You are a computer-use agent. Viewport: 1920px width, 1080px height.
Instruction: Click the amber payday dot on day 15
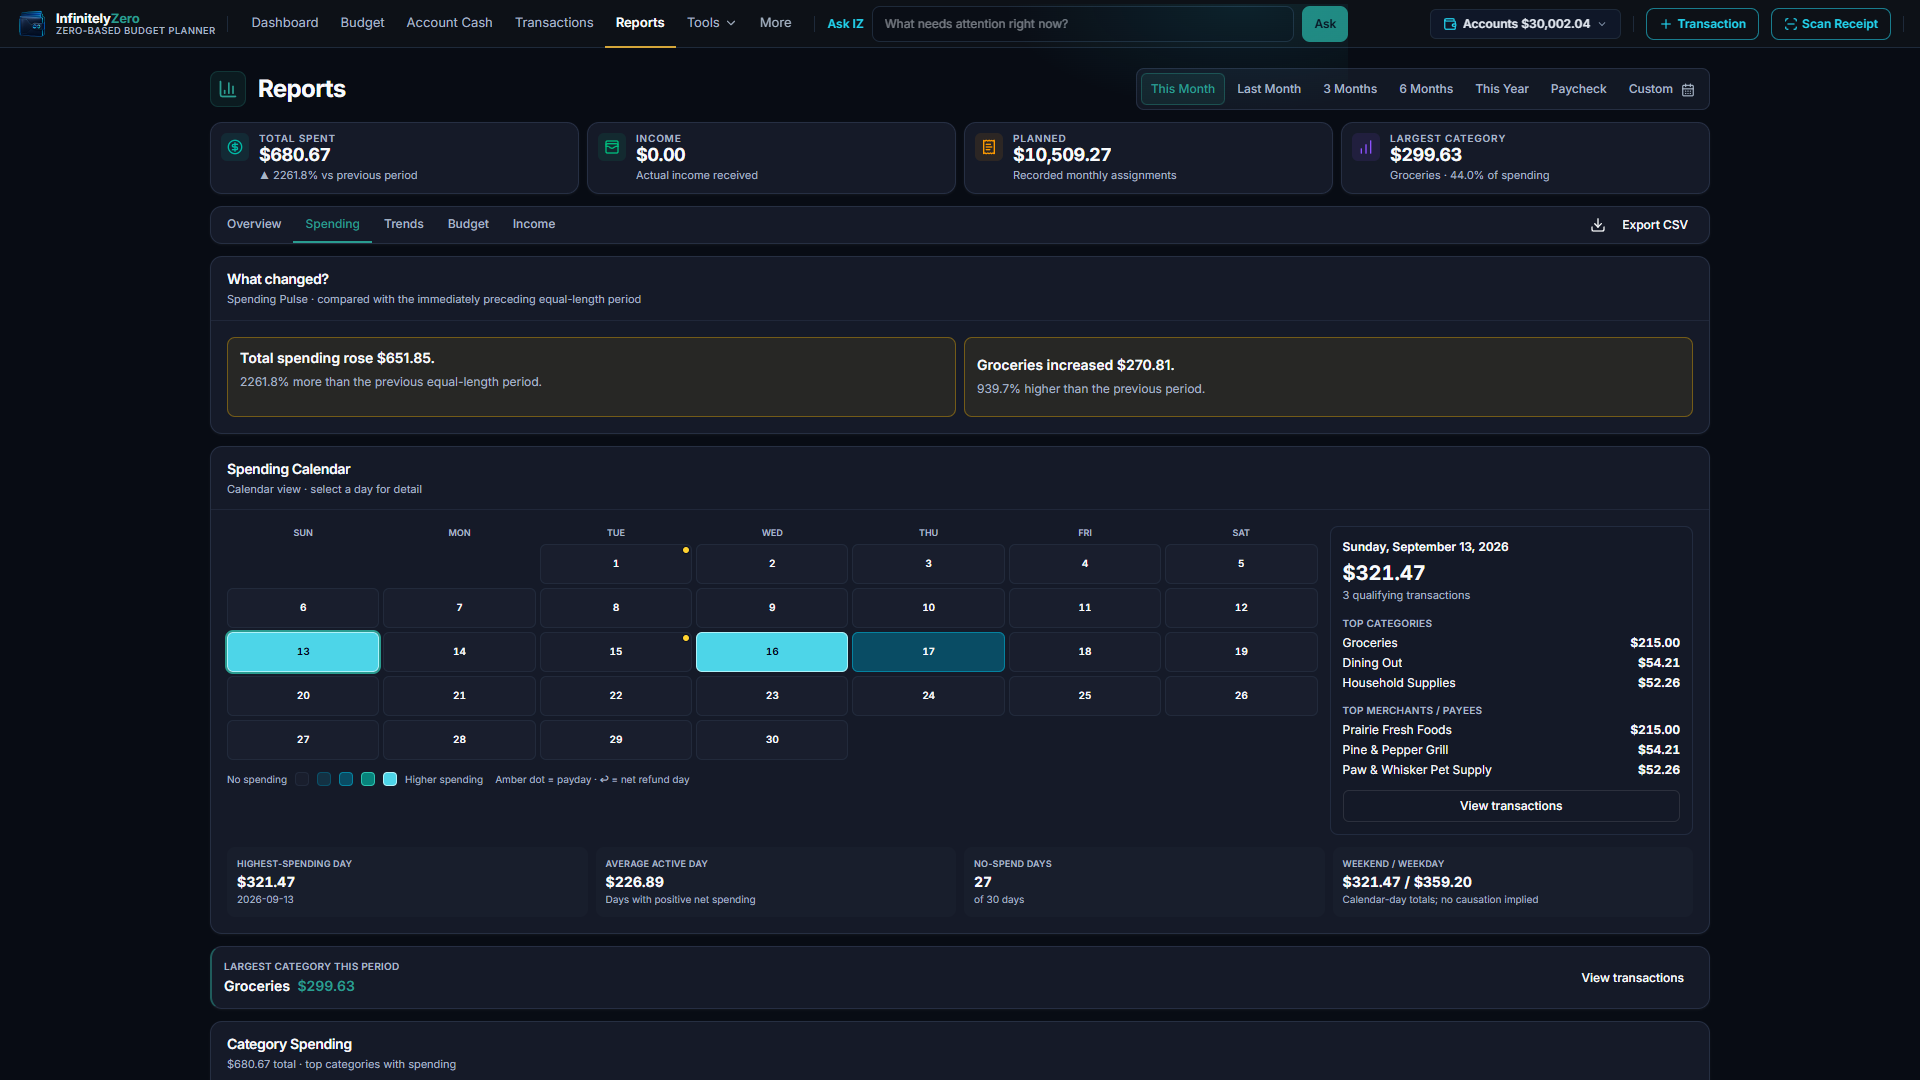tap(686, 638)
